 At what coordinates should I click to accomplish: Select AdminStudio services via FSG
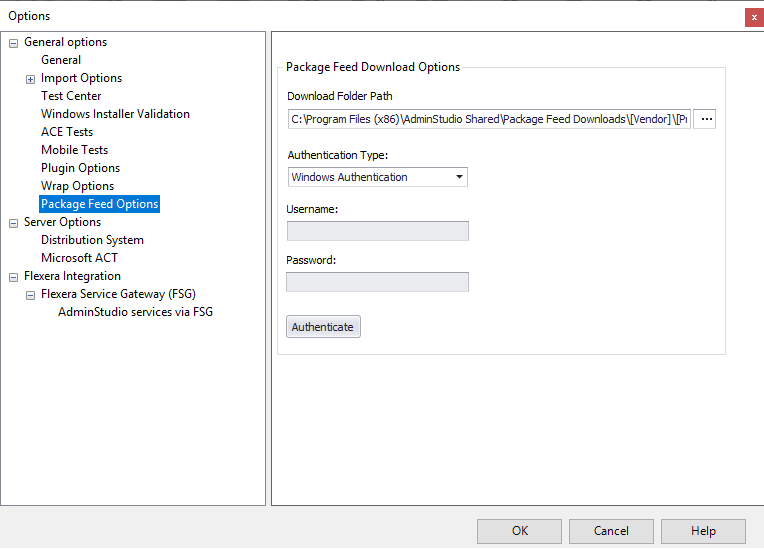point(135,312)
